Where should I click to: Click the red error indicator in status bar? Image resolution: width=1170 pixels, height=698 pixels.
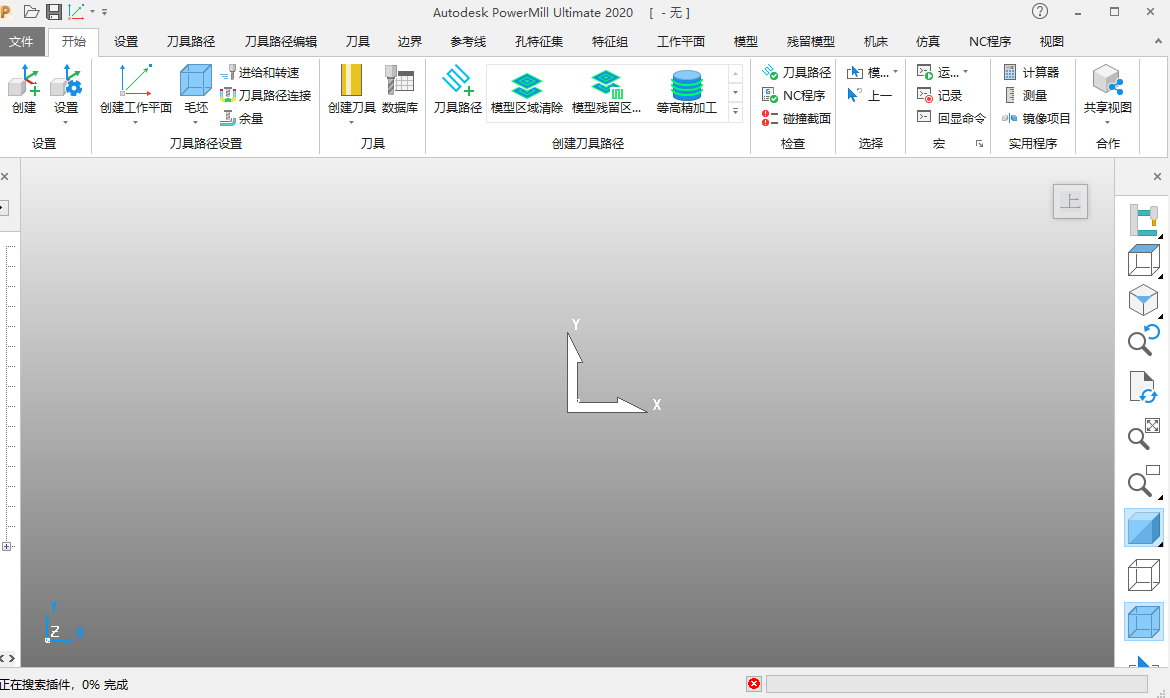point(753,684)
